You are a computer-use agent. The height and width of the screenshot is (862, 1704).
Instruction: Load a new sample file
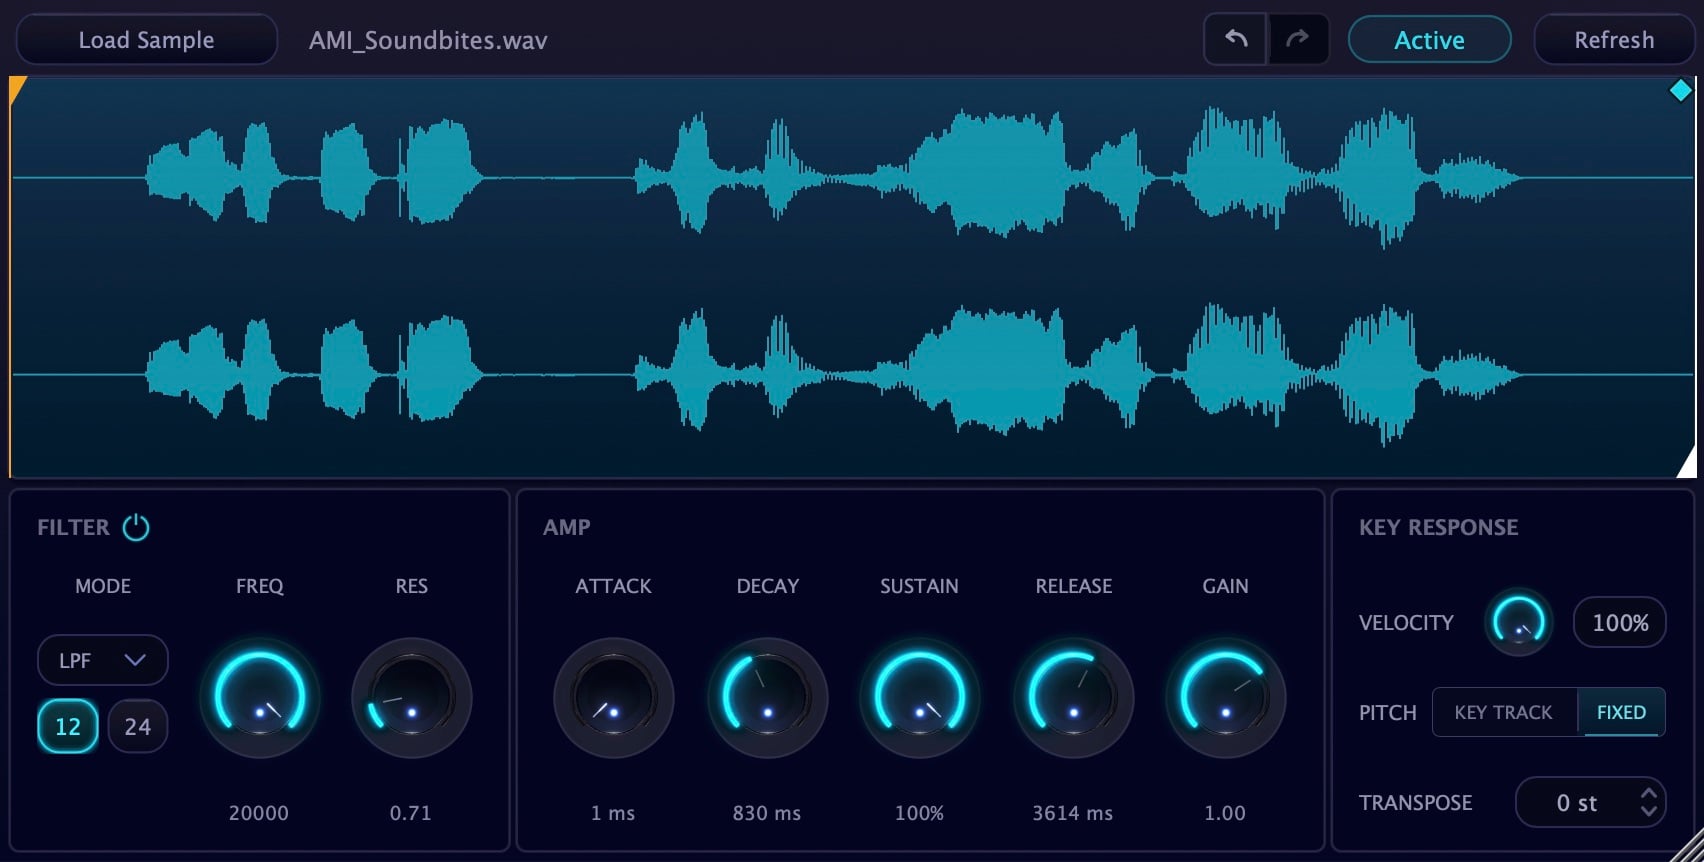pos(146,40)
